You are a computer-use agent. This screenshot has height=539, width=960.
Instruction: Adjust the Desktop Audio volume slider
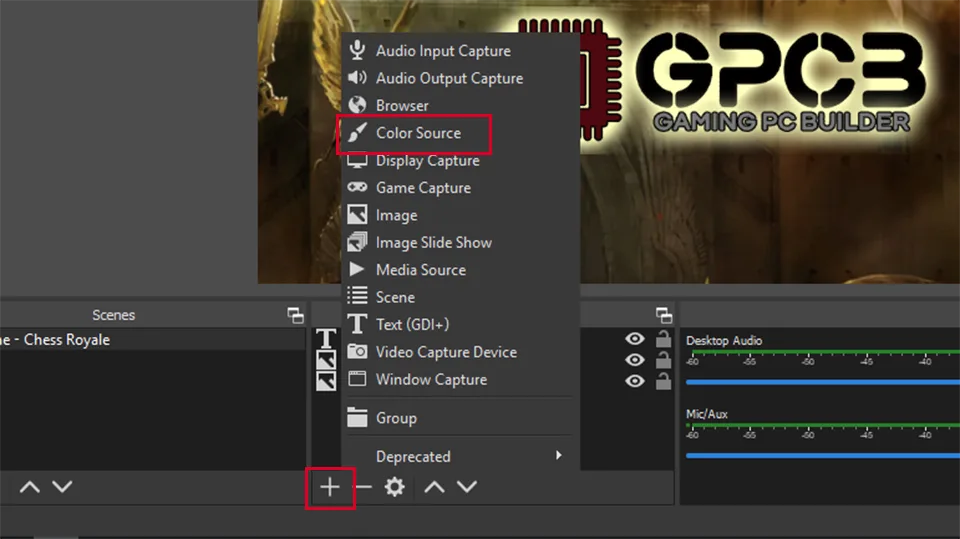823,382
